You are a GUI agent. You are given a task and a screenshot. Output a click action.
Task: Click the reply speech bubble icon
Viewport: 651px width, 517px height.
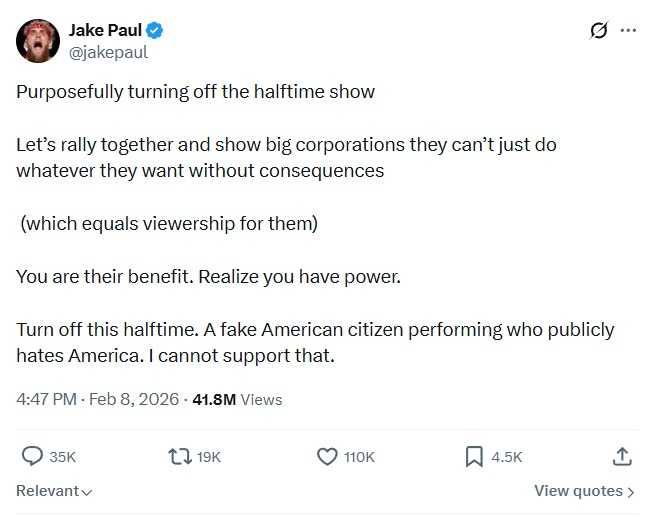(33, 456)
